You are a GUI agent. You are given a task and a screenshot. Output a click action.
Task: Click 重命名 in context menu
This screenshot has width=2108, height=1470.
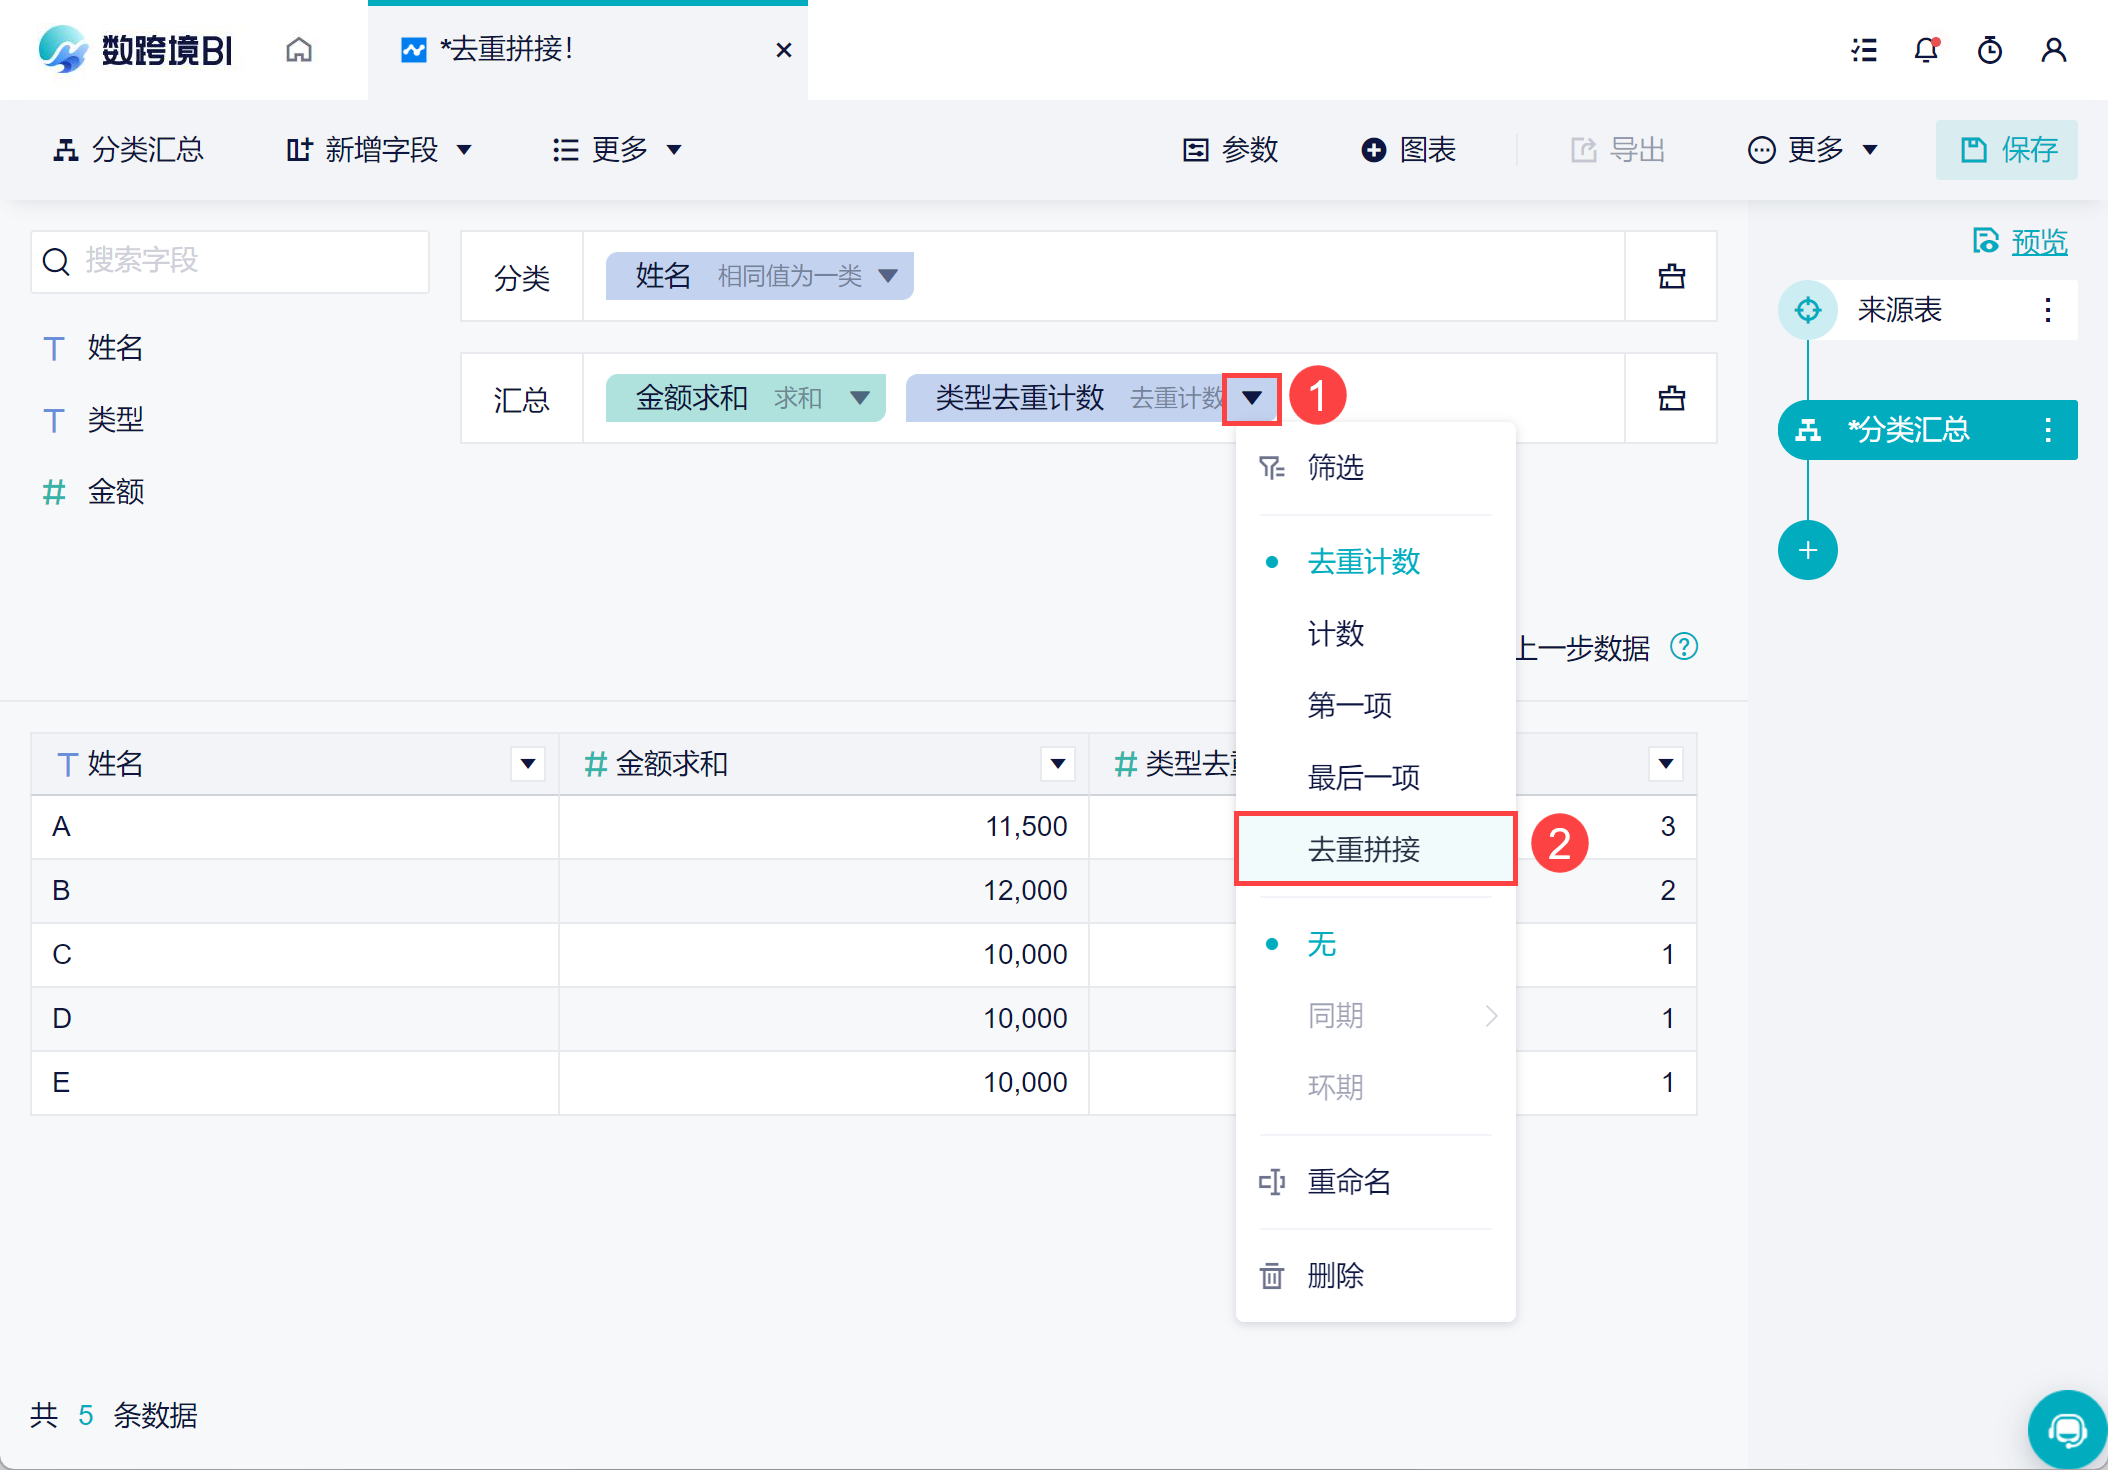1349,1181
